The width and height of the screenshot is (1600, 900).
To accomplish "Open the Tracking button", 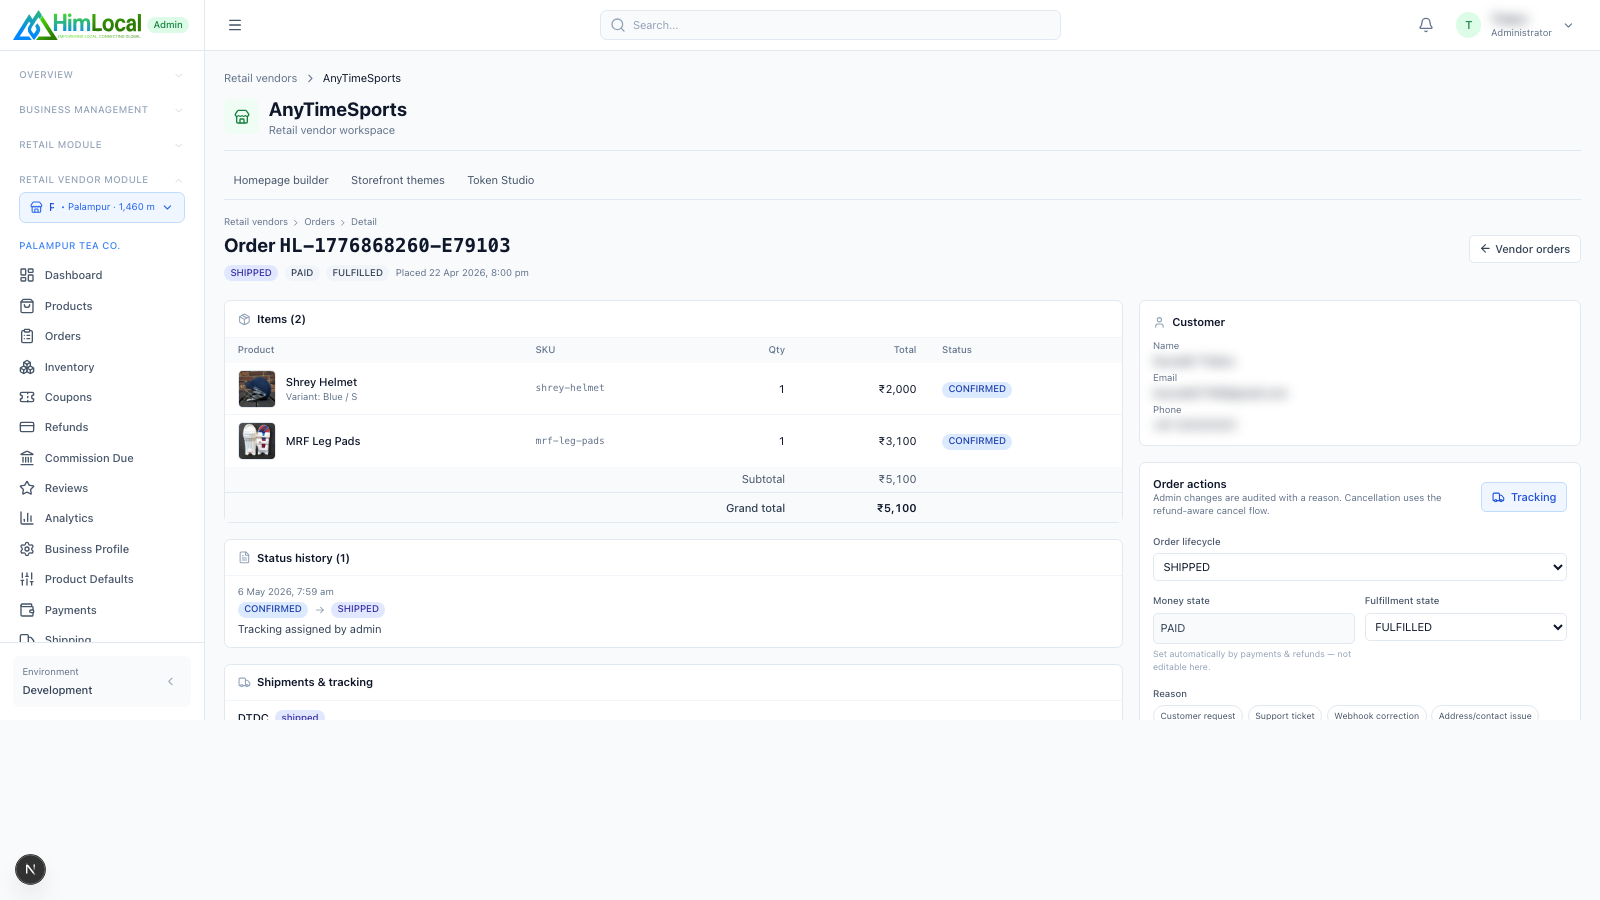I will [x=1523, y=497].
